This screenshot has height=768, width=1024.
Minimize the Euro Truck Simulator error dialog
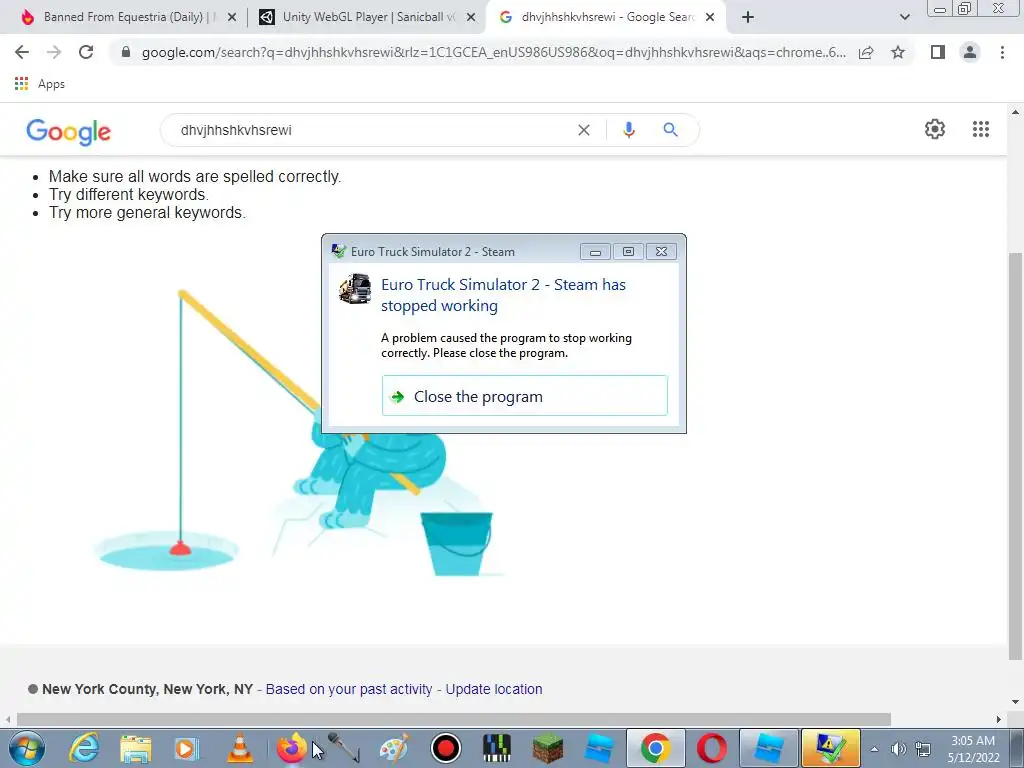tap(595, 251)
